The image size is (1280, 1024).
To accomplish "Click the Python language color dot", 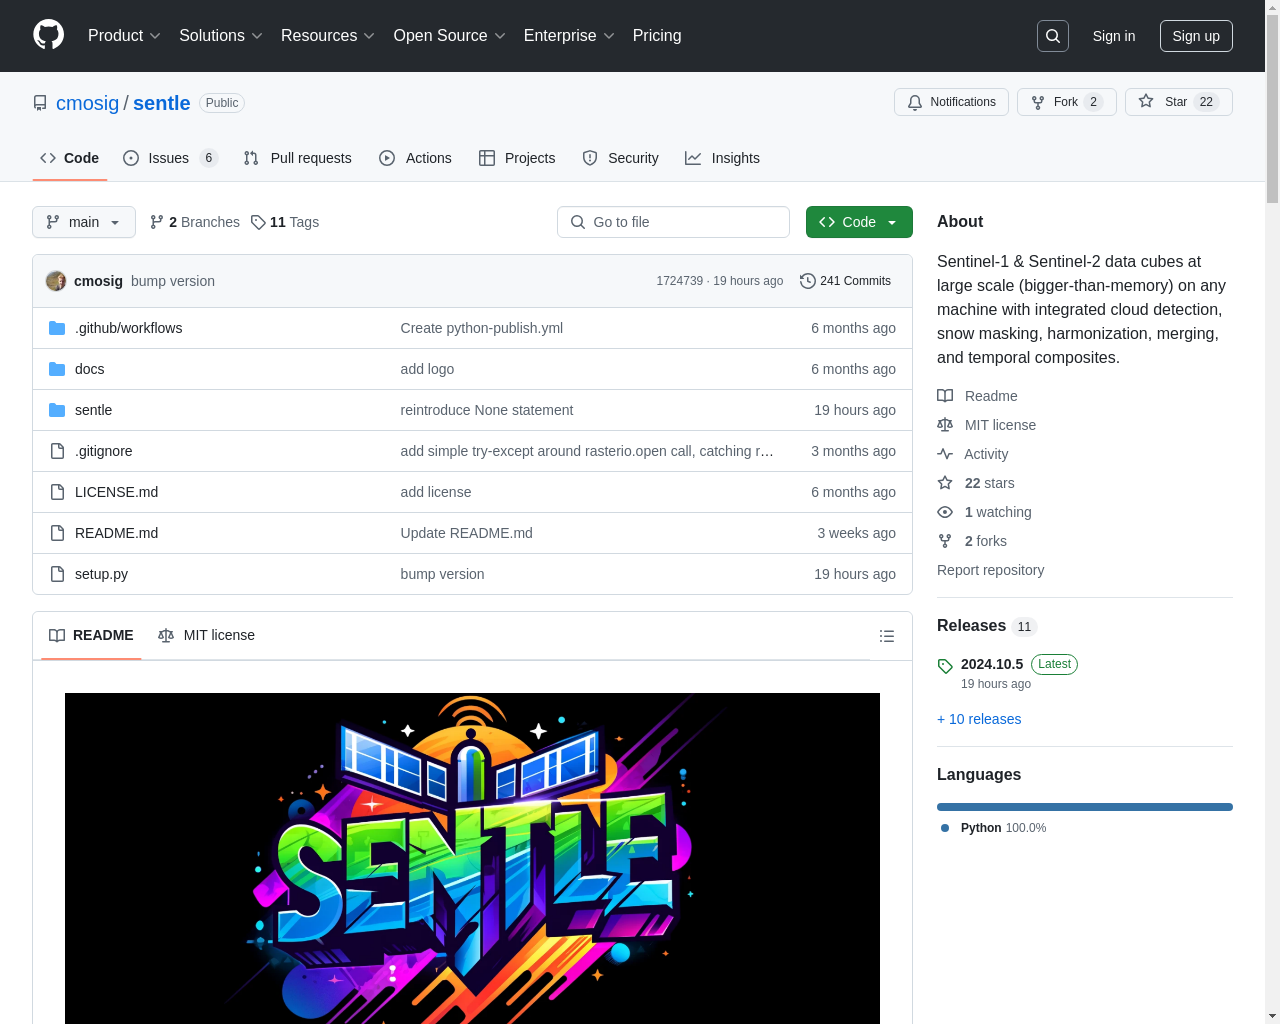I will [x=945, y=828].
